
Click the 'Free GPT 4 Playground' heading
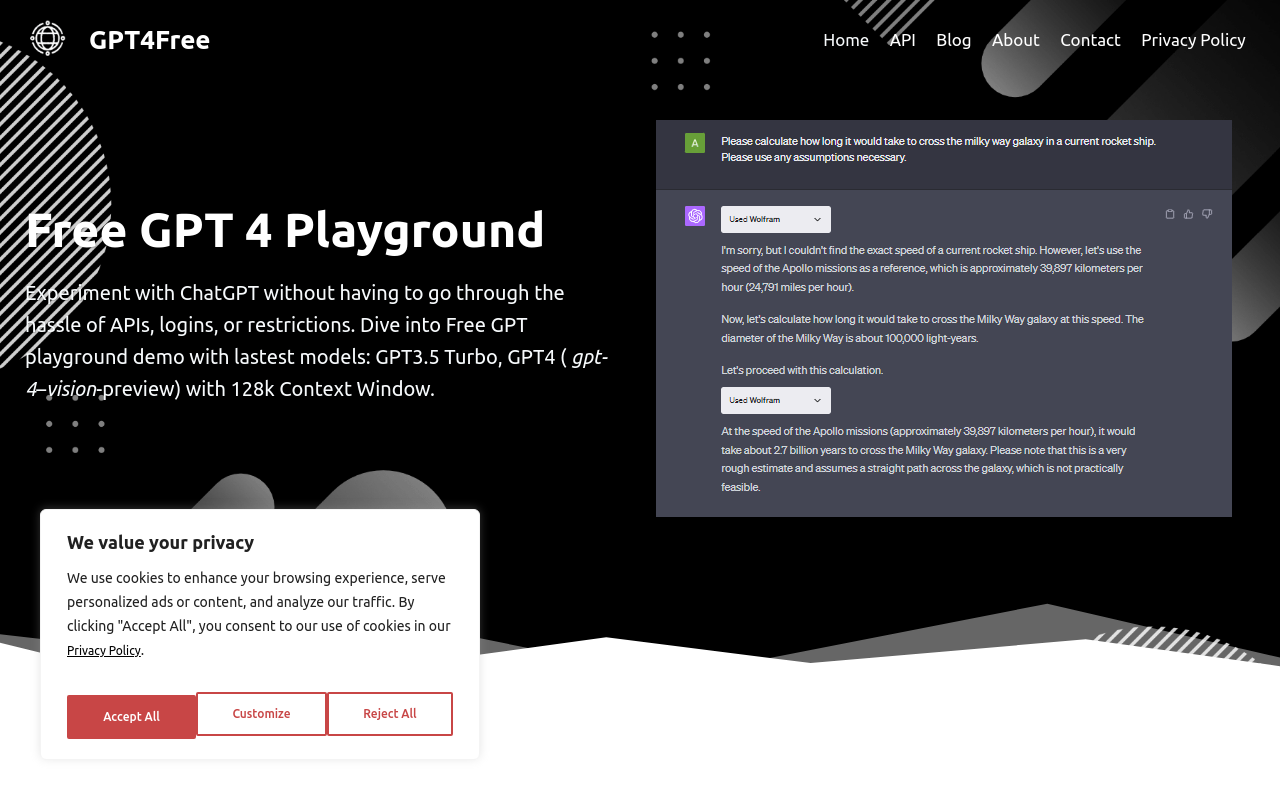coord(285,230)
